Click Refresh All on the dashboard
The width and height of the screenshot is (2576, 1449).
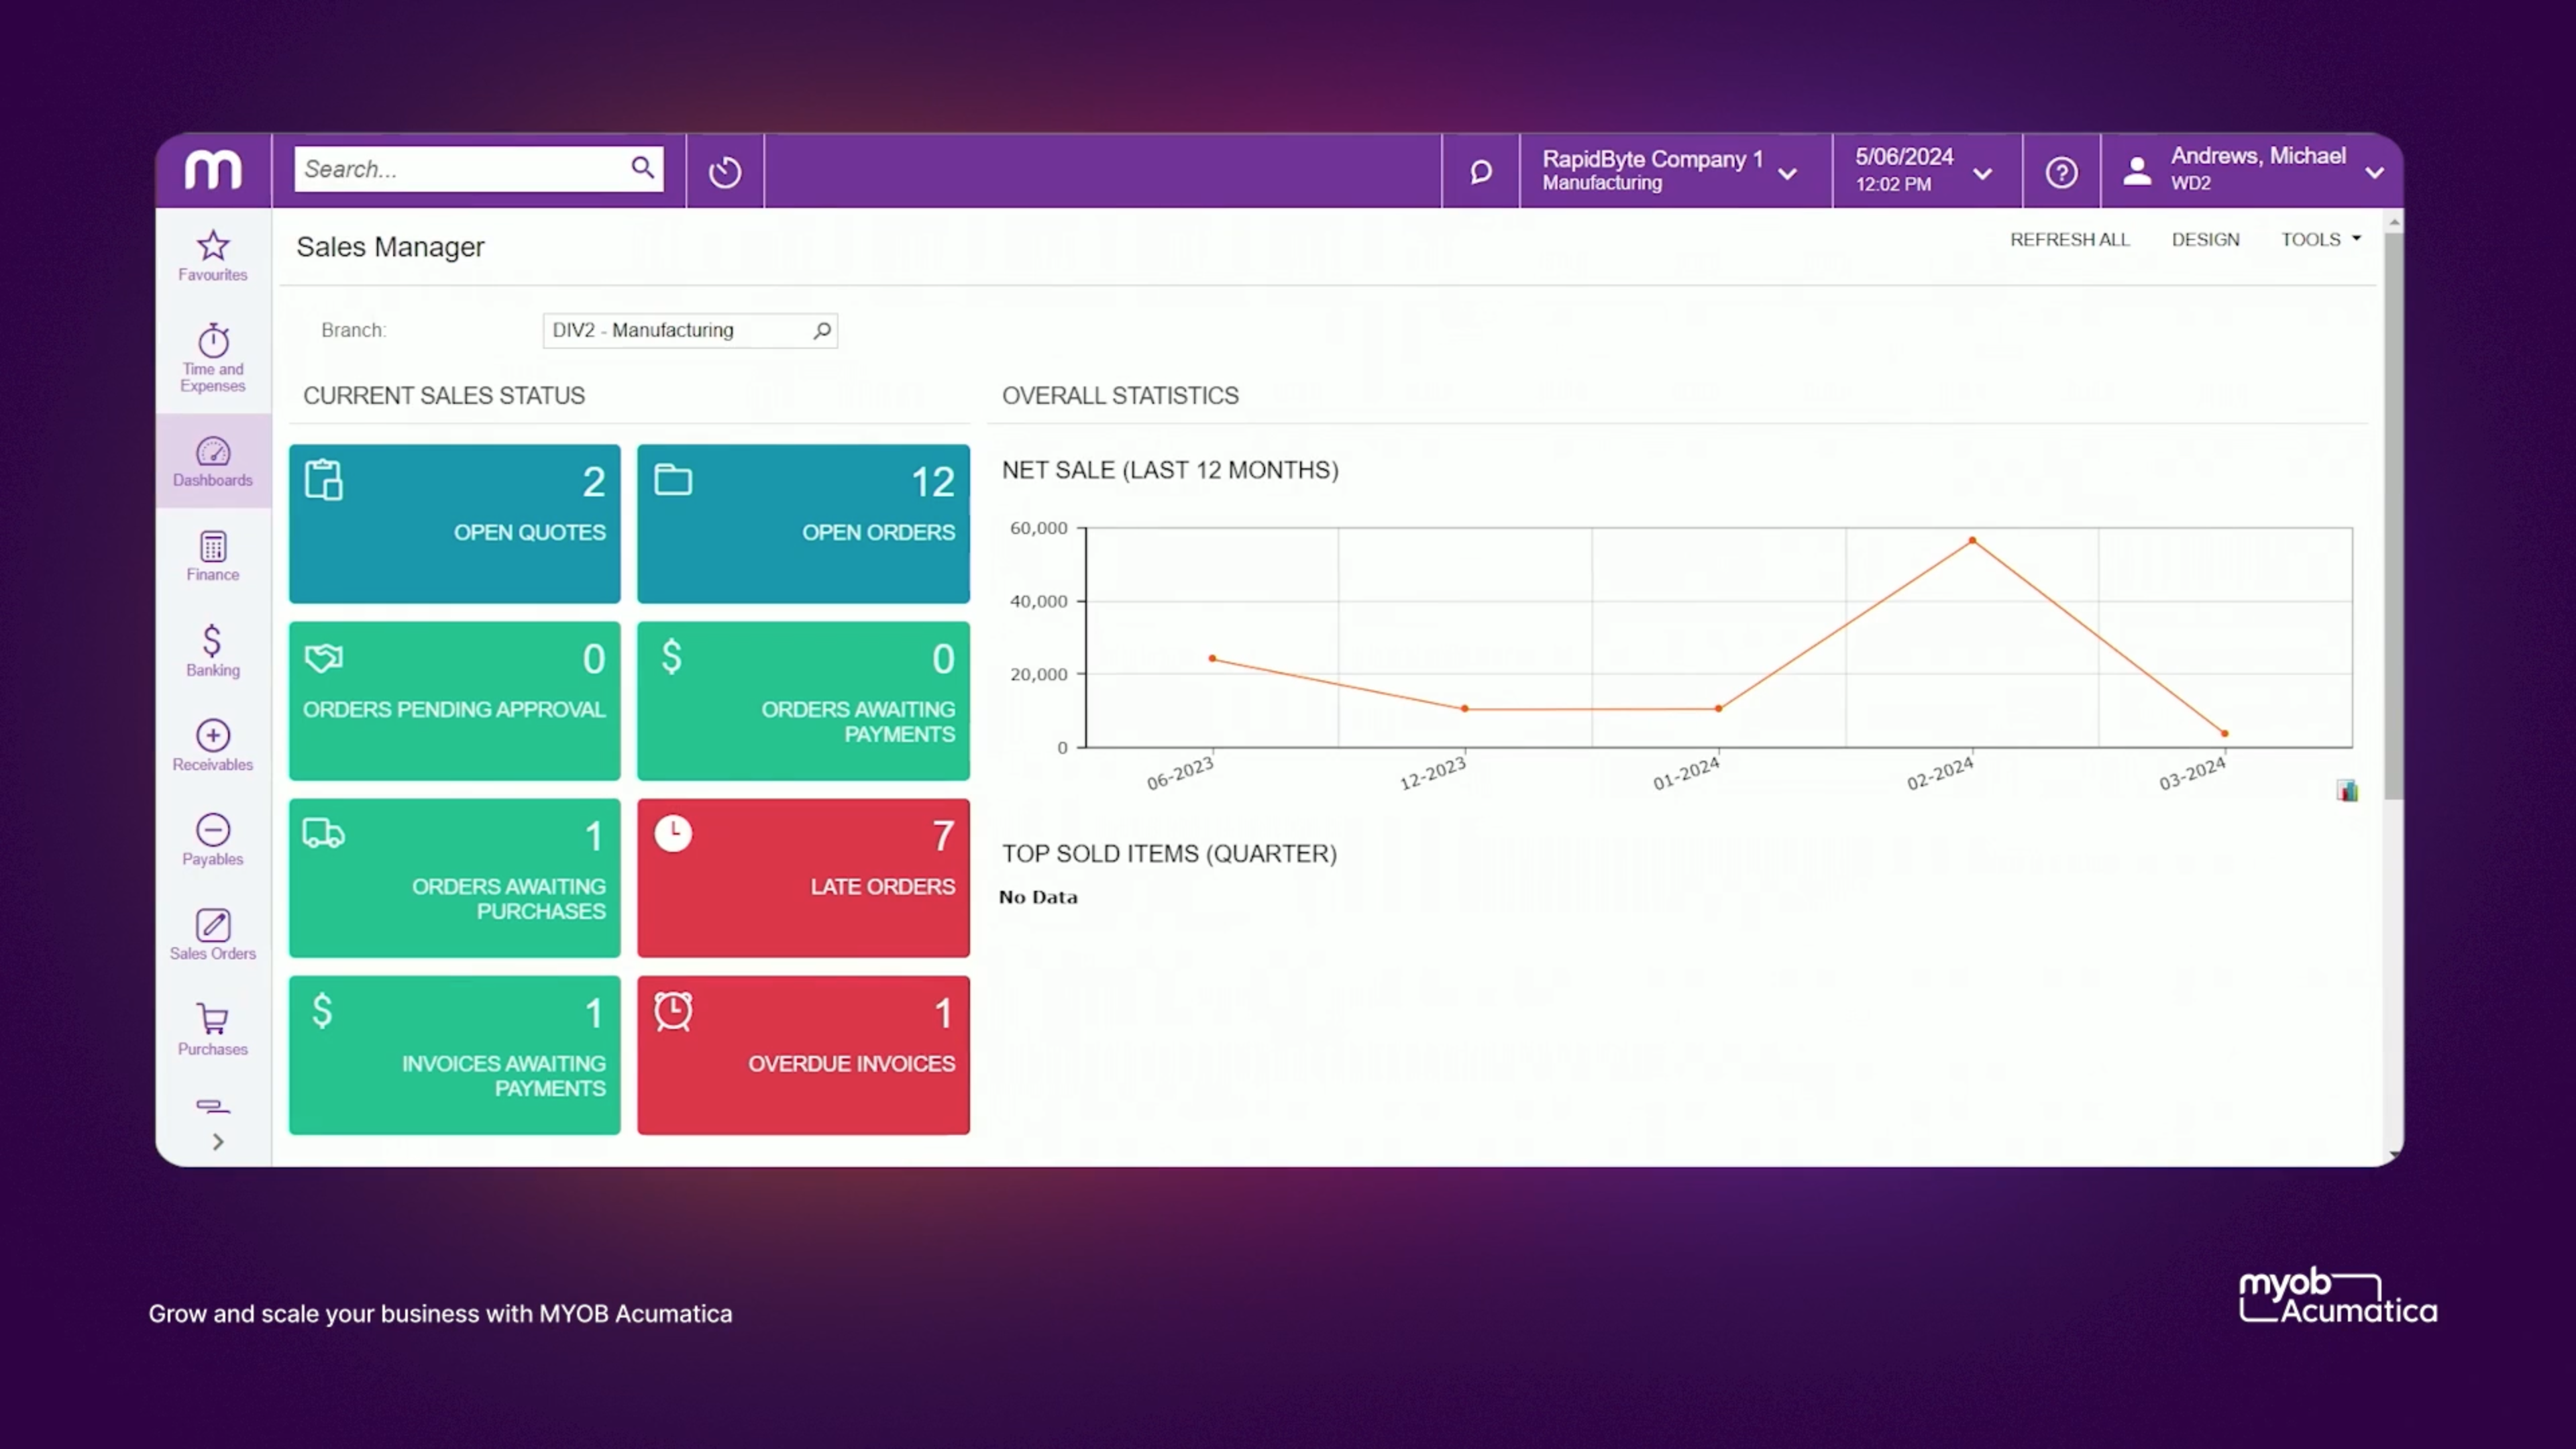2070,239
